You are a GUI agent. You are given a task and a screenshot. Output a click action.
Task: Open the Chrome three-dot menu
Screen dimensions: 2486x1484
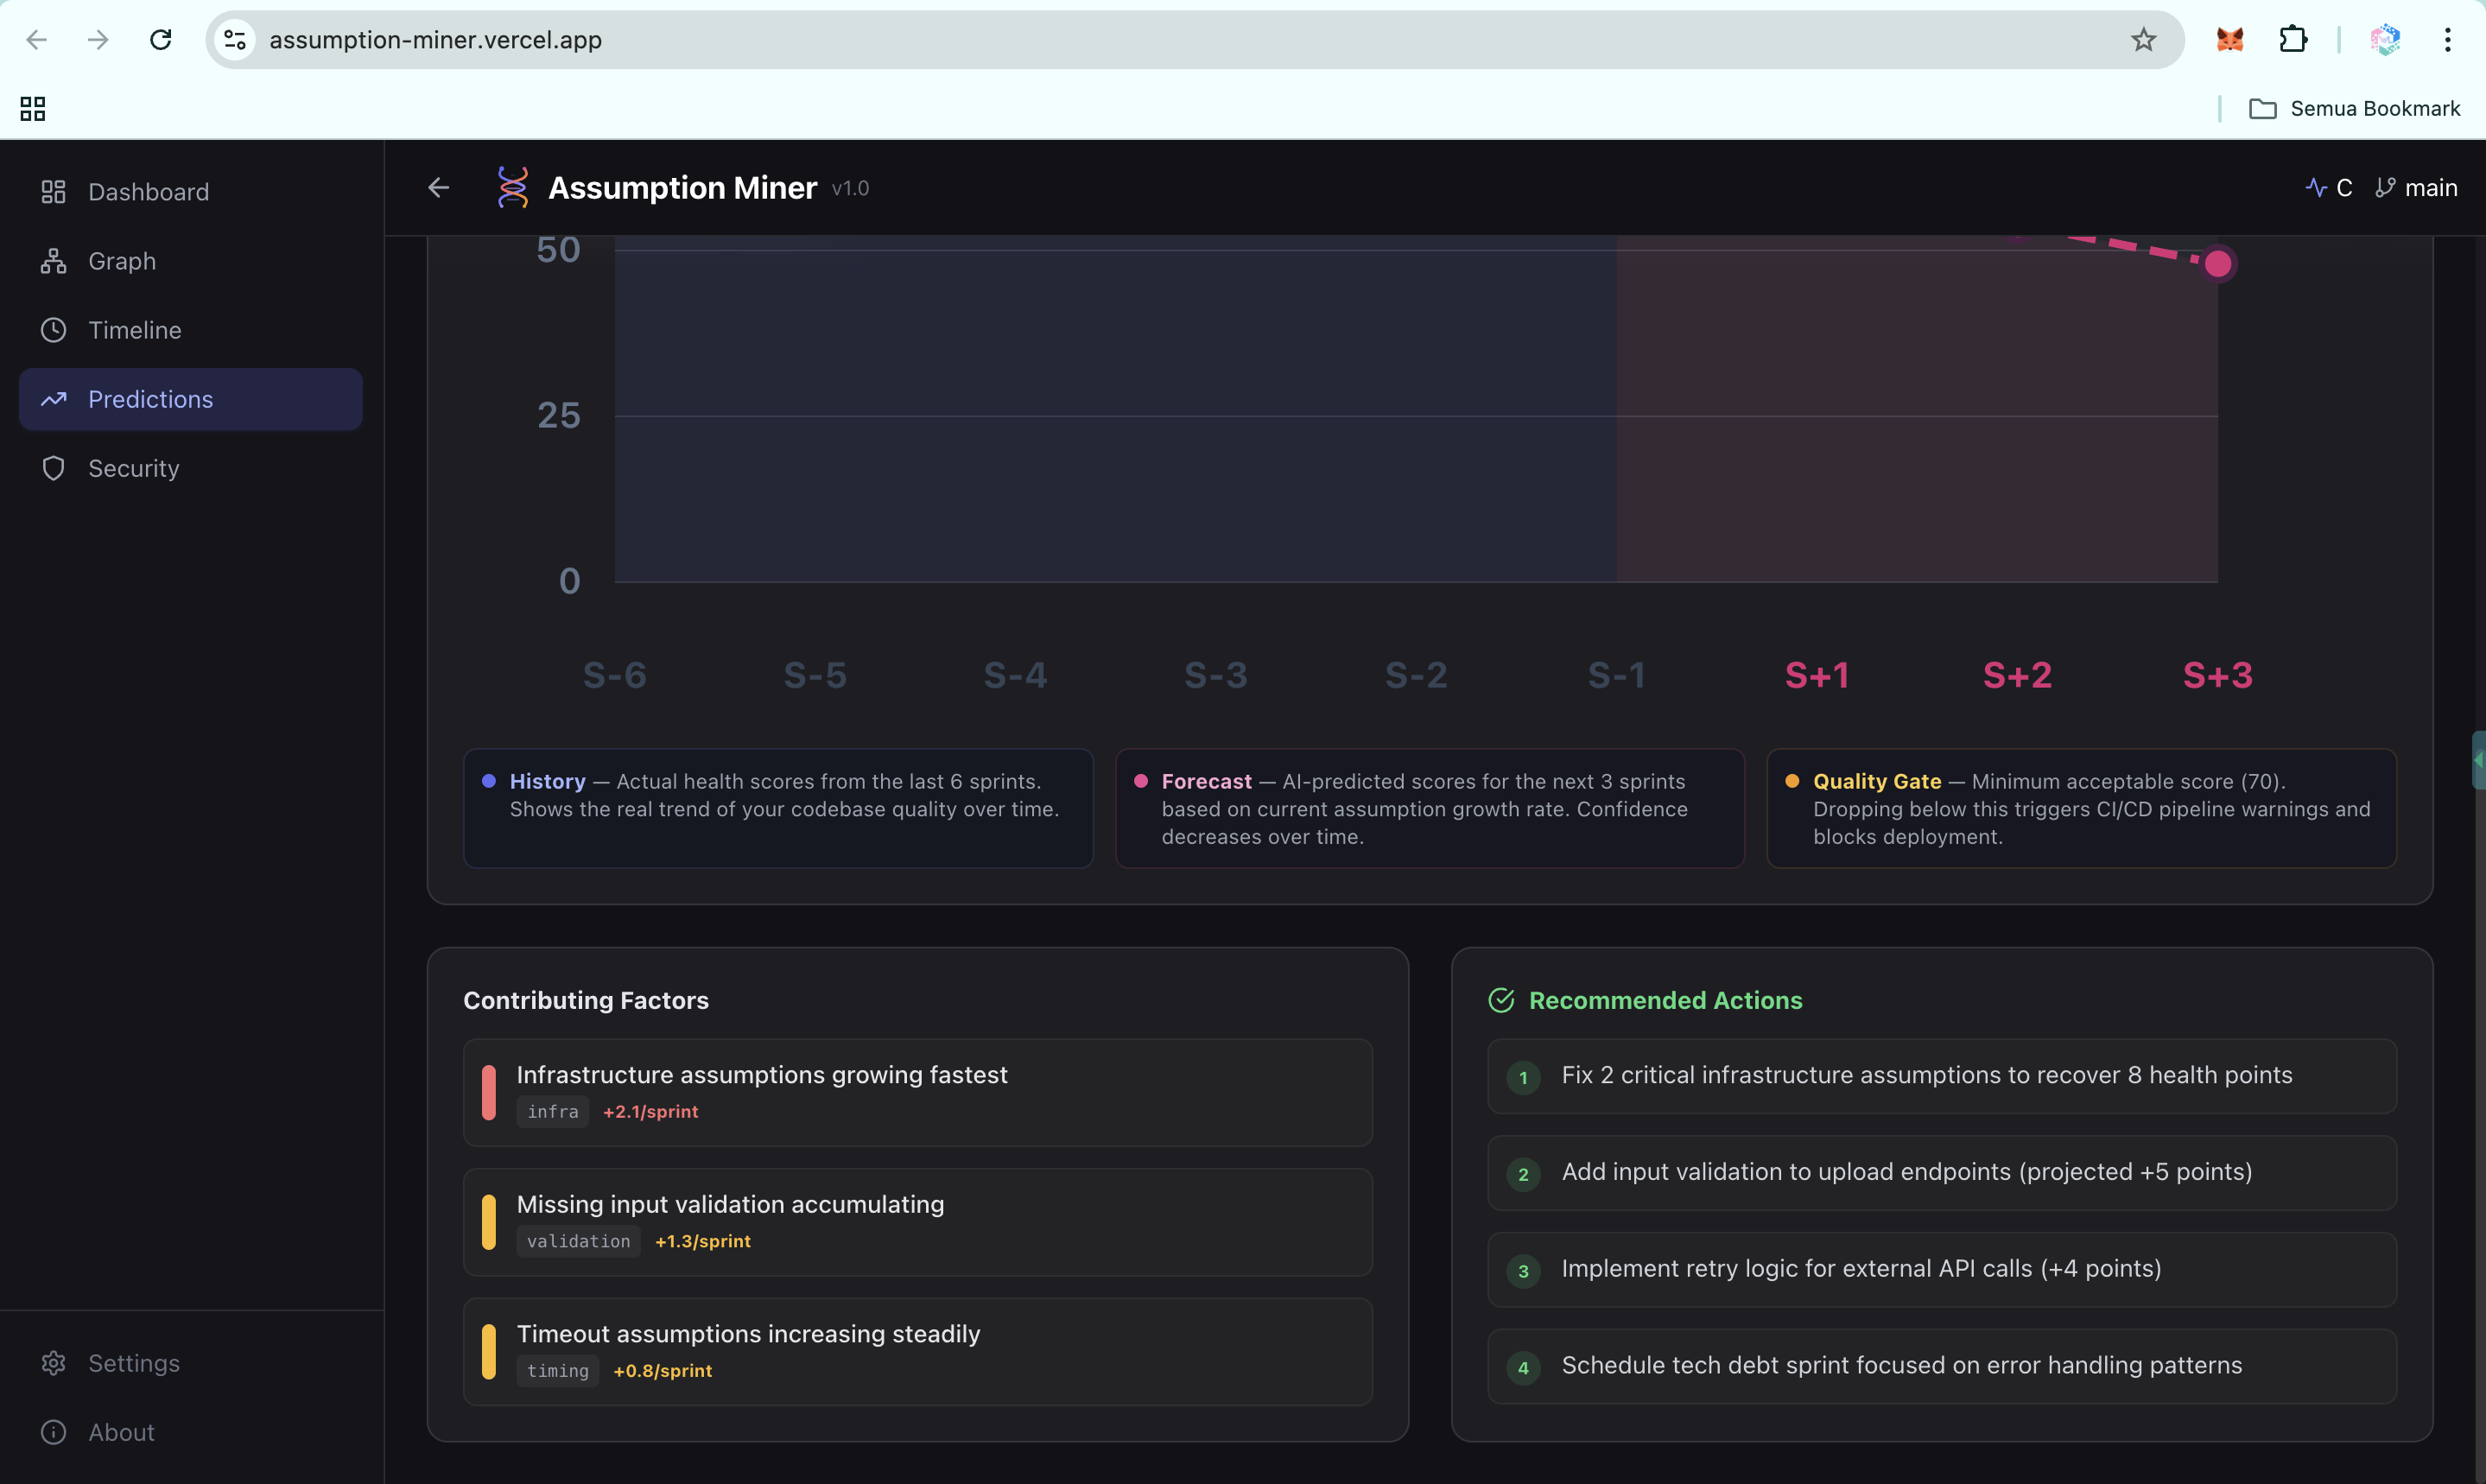click(x=2447, y=40)
